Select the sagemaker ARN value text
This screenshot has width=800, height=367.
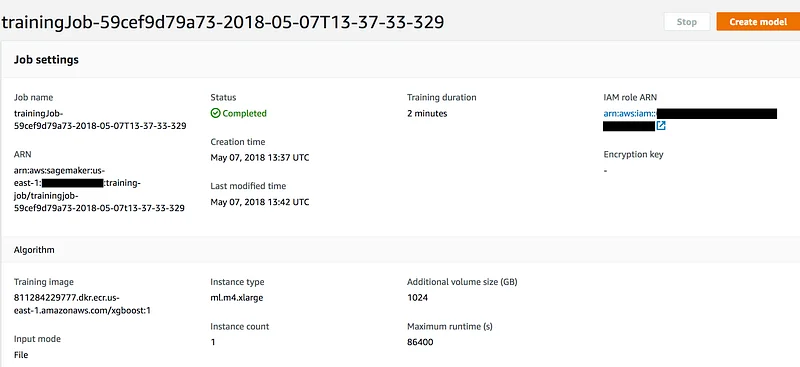click(x=99, y=189)
